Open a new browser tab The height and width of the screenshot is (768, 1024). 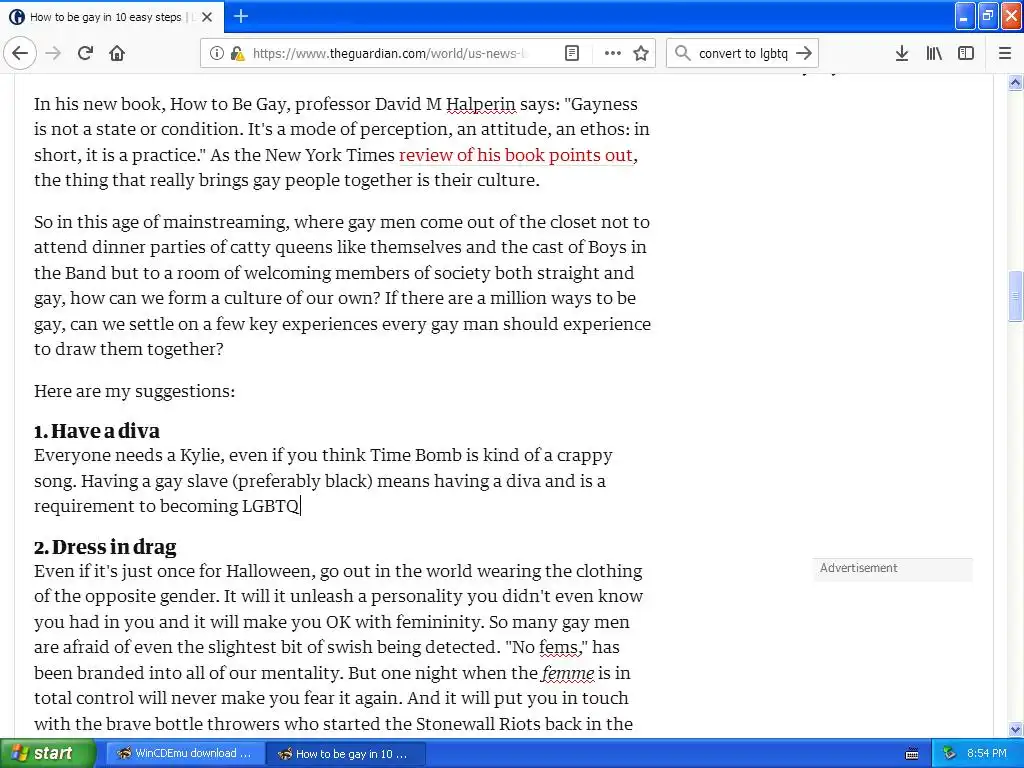(241, 16)
